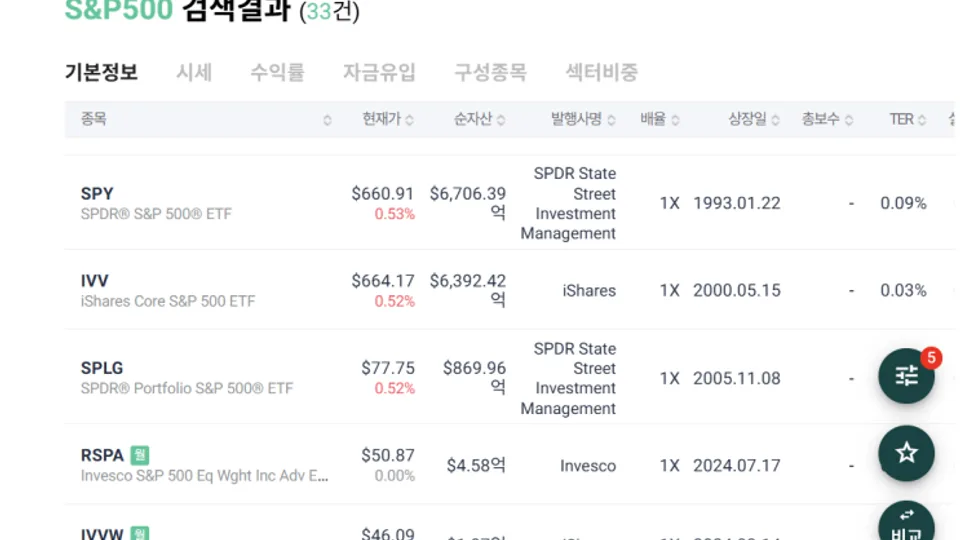Sort by 발행사명 column arrows
This screenshot has height=540, width=960.
point(611,120)
